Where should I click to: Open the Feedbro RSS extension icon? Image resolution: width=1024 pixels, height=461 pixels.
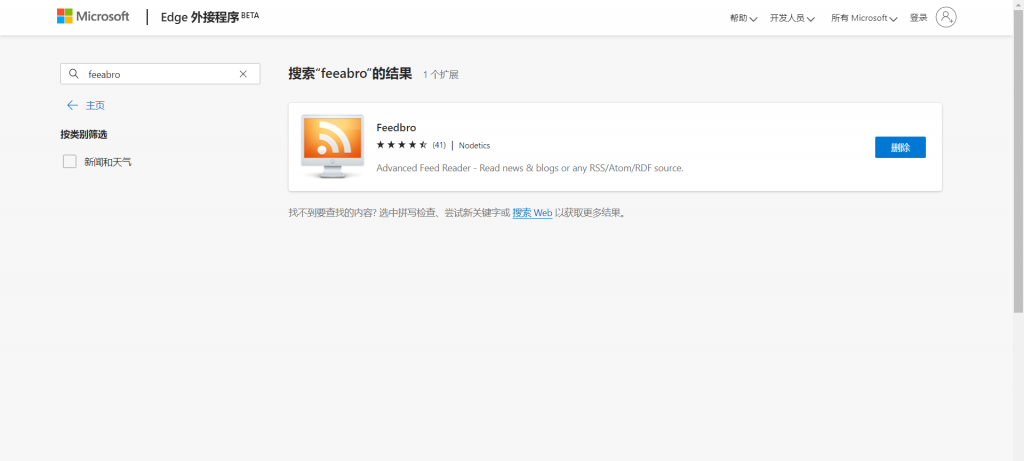click(332, 146)
